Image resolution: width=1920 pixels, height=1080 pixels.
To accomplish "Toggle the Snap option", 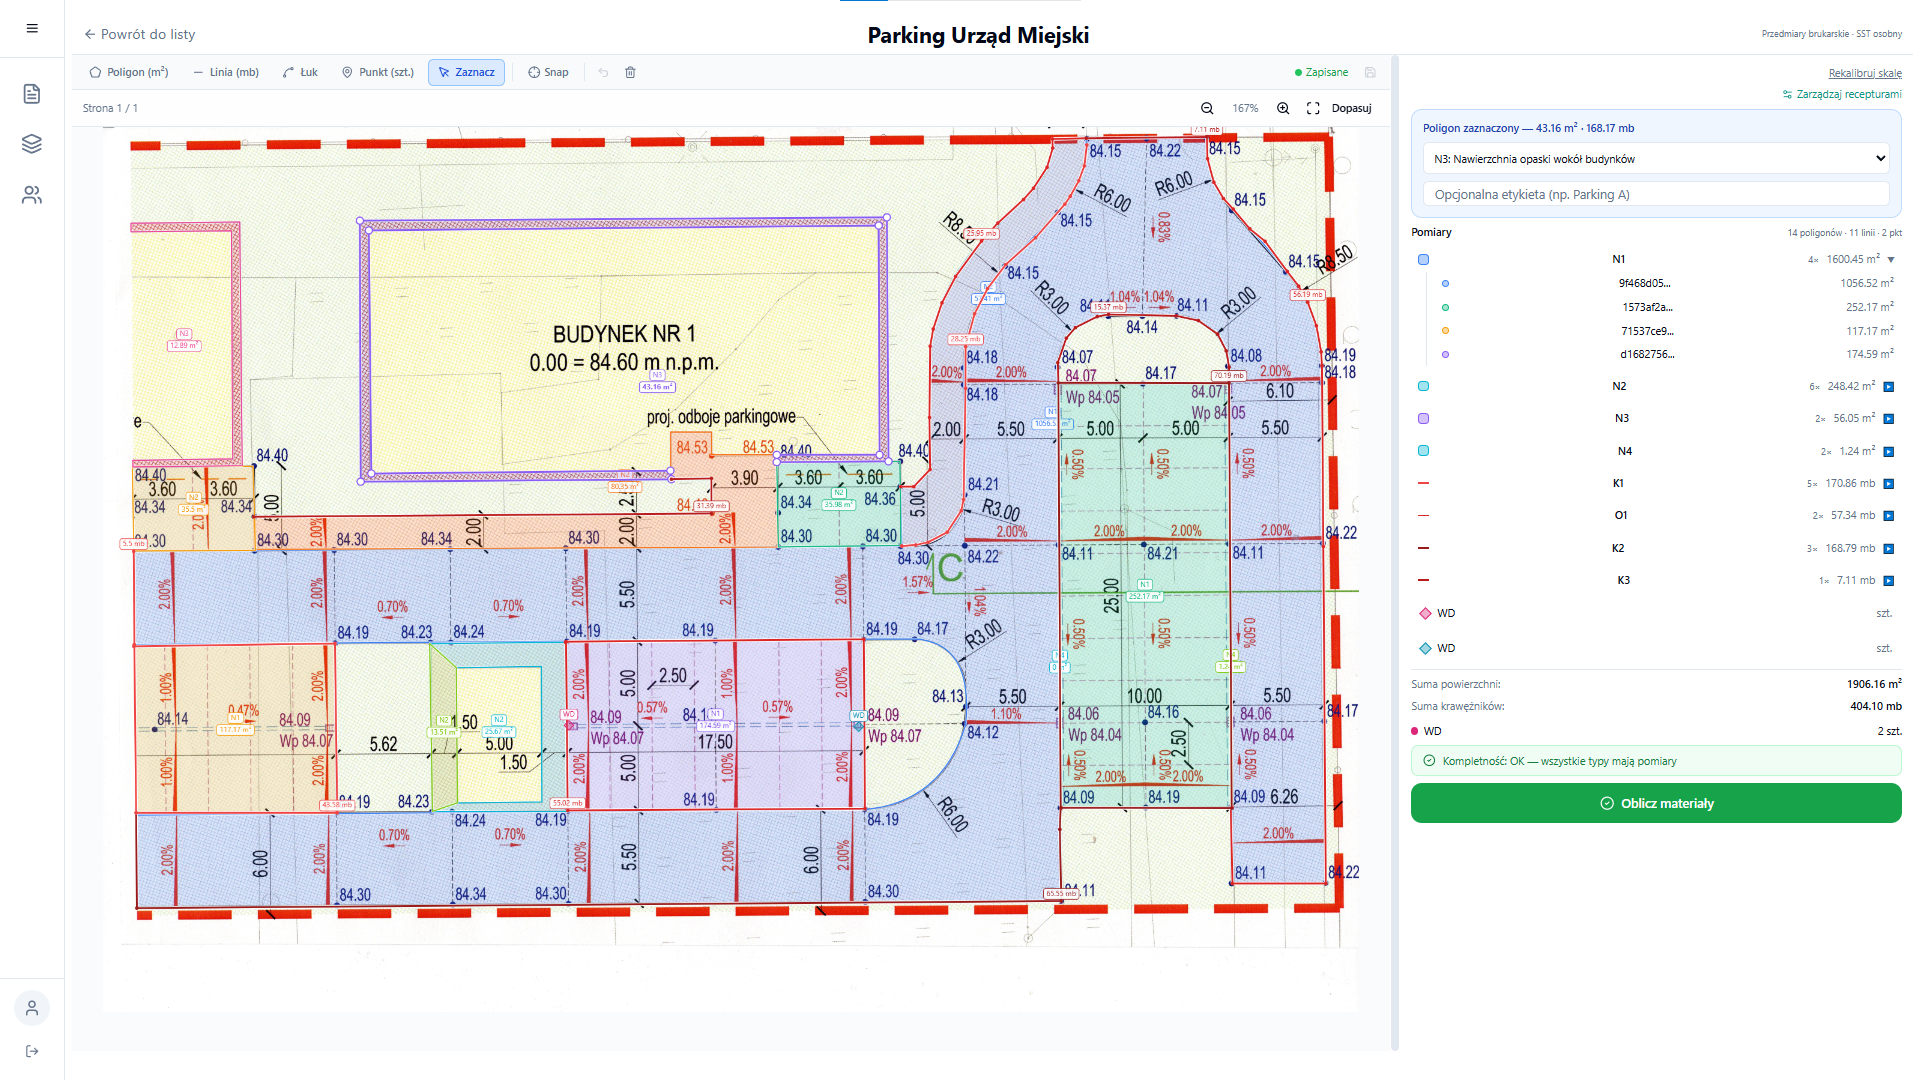I will (548, 72).
